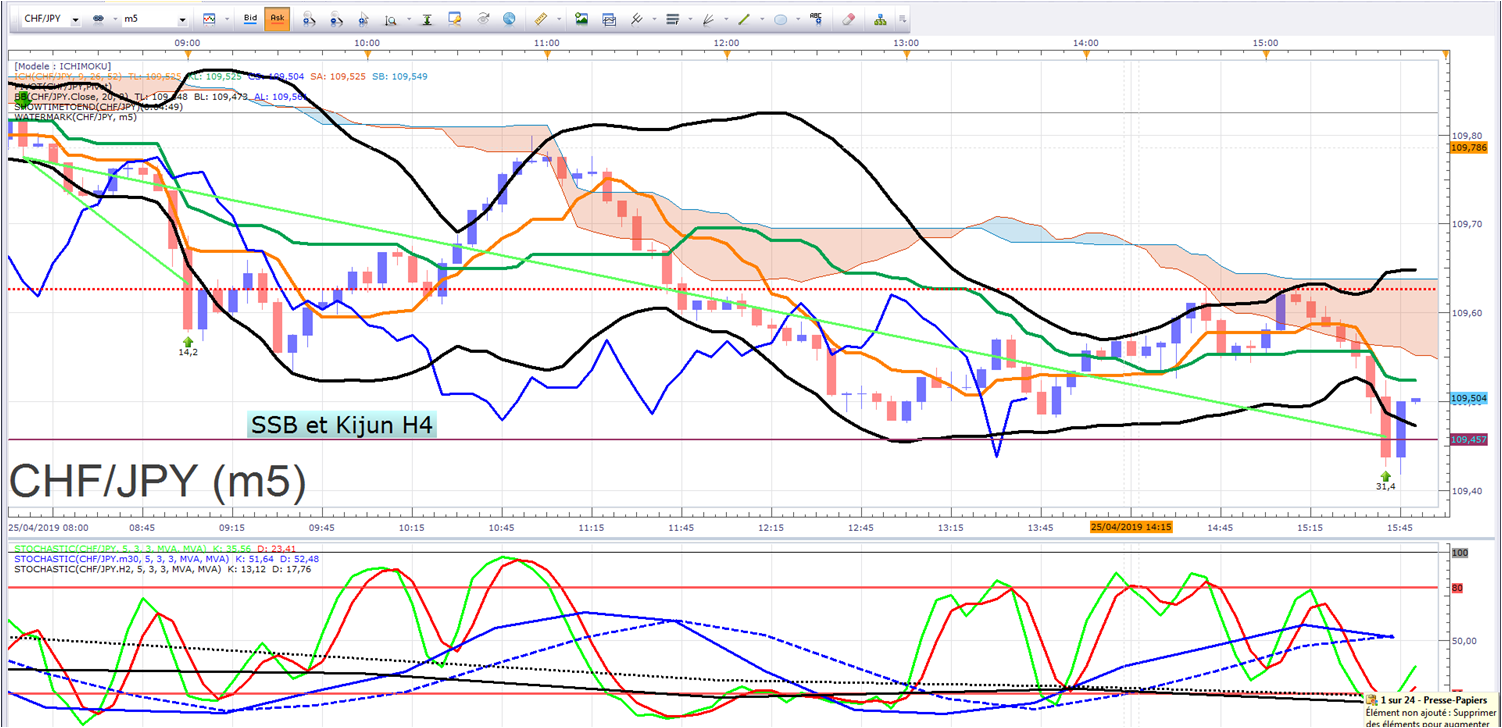Expand the horizontal lines dropdown arrow
Screen dimensions: 1502x728
coord(688,19)
